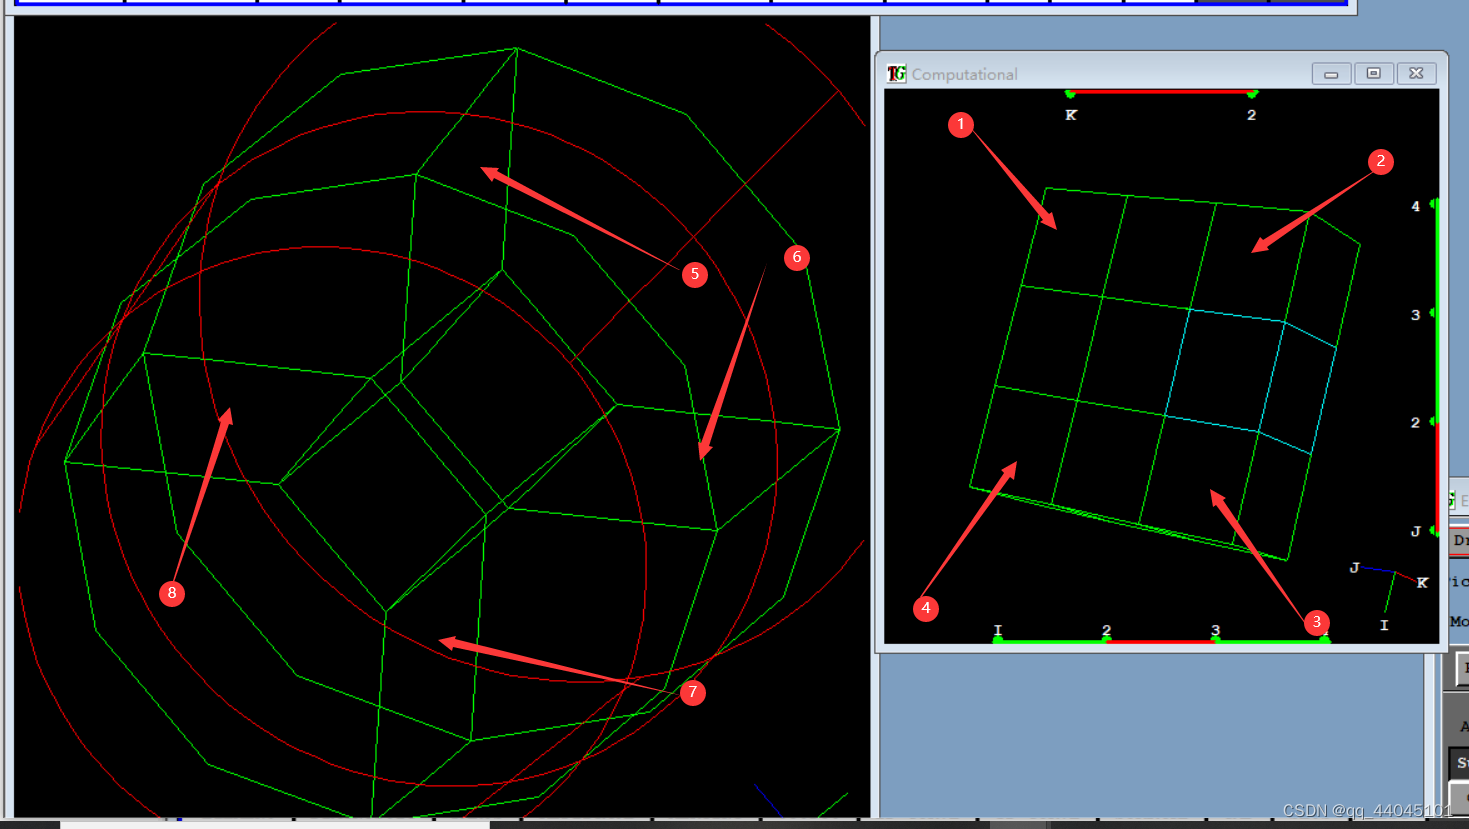Select annotation marker 3 arrow badge
Viewport: 1469px width, 829px height.
pos(1317,622)
